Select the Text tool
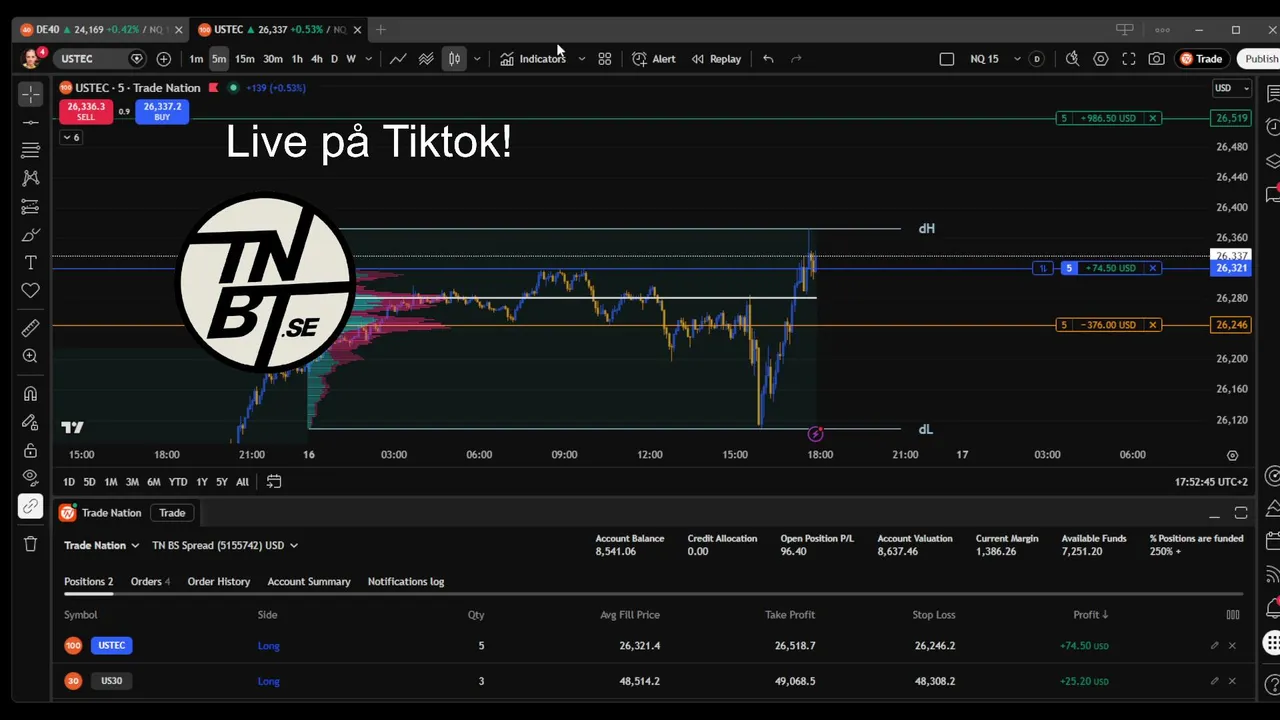The image size is (1280, 720). click(x=31, y=262)
